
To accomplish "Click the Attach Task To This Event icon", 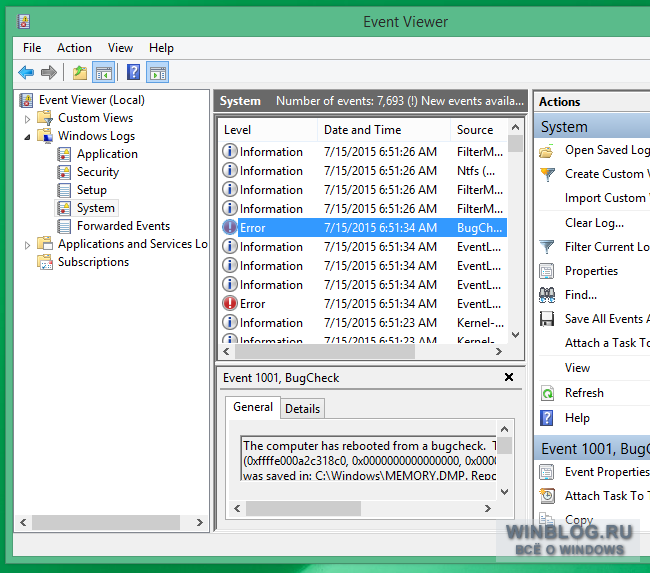I will pyautogui.click(x=547, y=495).
